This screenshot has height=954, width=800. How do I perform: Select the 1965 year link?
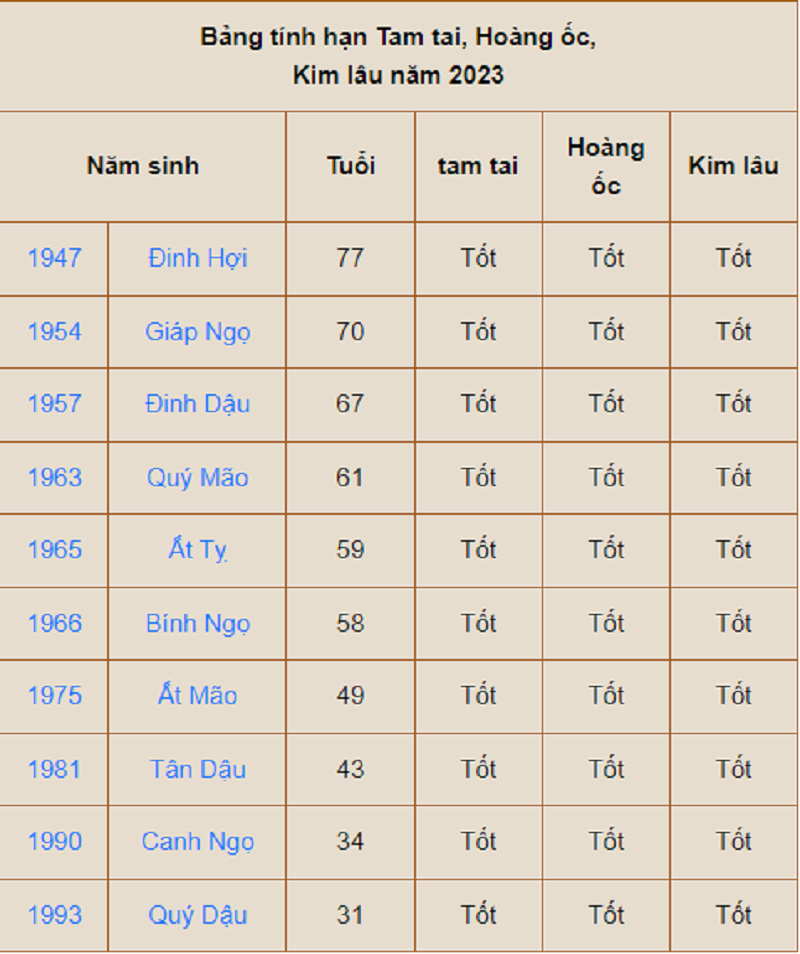tap(54, 550)
